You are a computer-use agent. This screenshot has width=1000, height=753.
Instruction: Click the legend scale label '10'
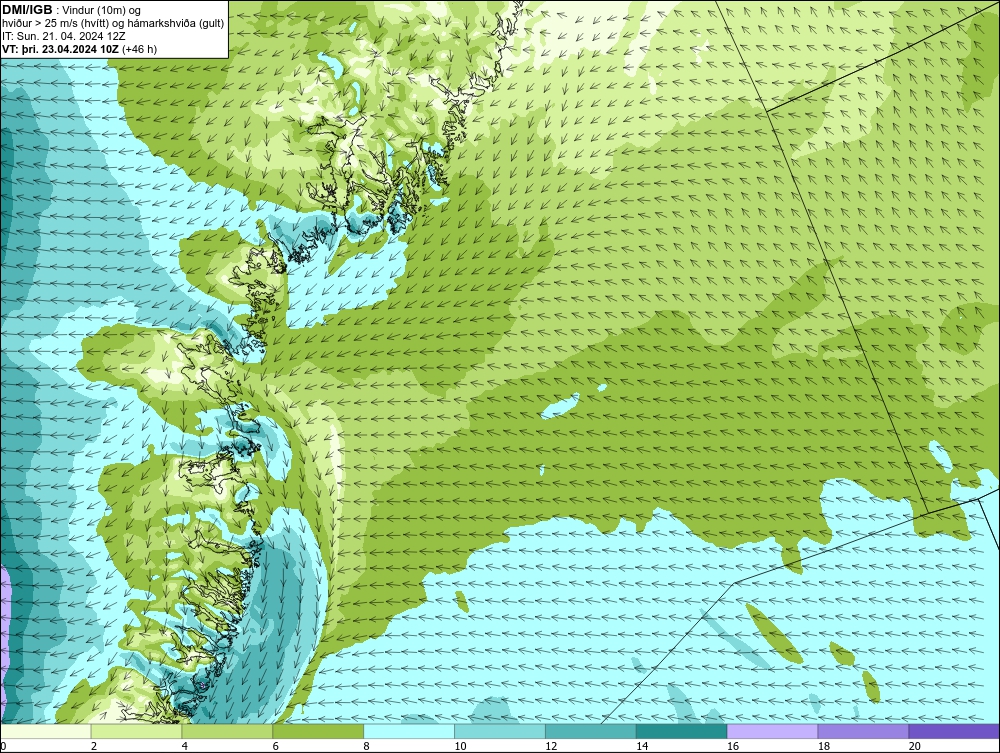click(x=460, y=746)
